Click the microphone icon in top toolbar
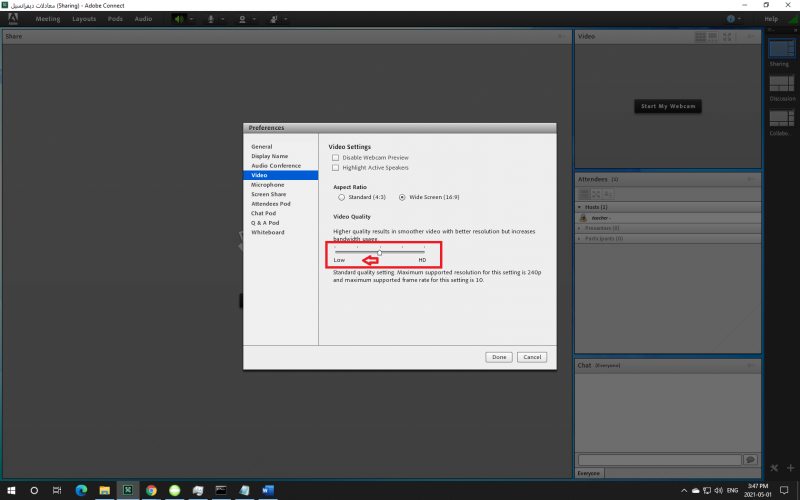The width and height of the screenshot is (800, 500). point(210,18)
